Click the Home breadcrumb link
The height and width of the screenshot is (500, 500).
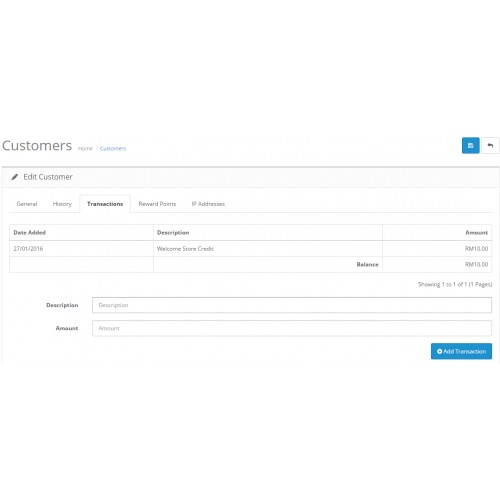tap(85, 148)
